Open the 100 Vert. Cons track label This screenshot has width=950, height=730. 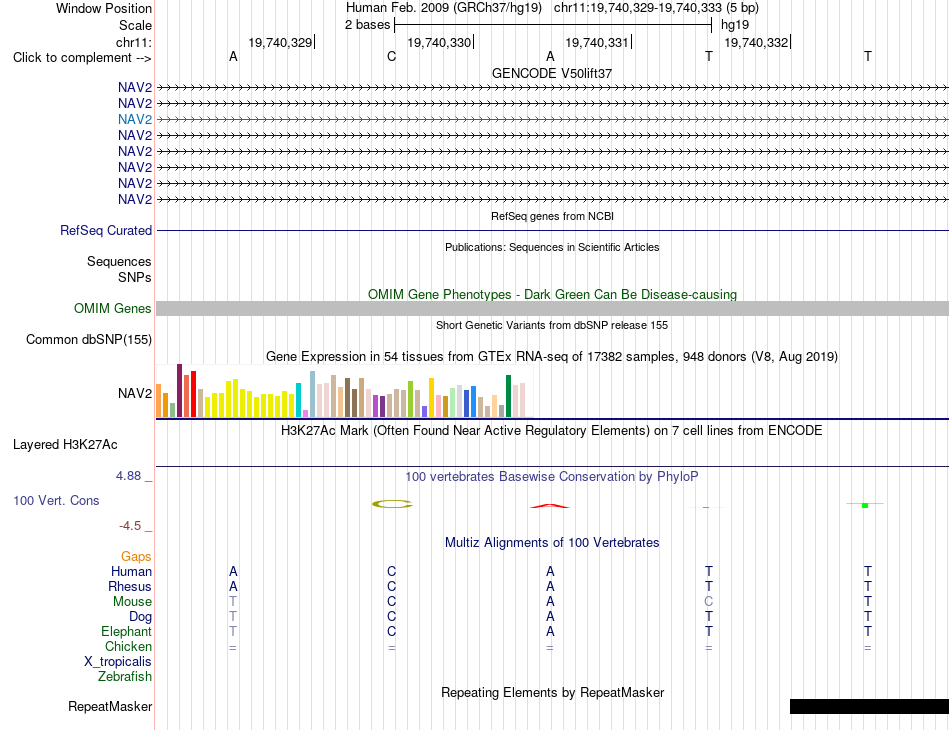pyautogui.click(x=56, y=500)
